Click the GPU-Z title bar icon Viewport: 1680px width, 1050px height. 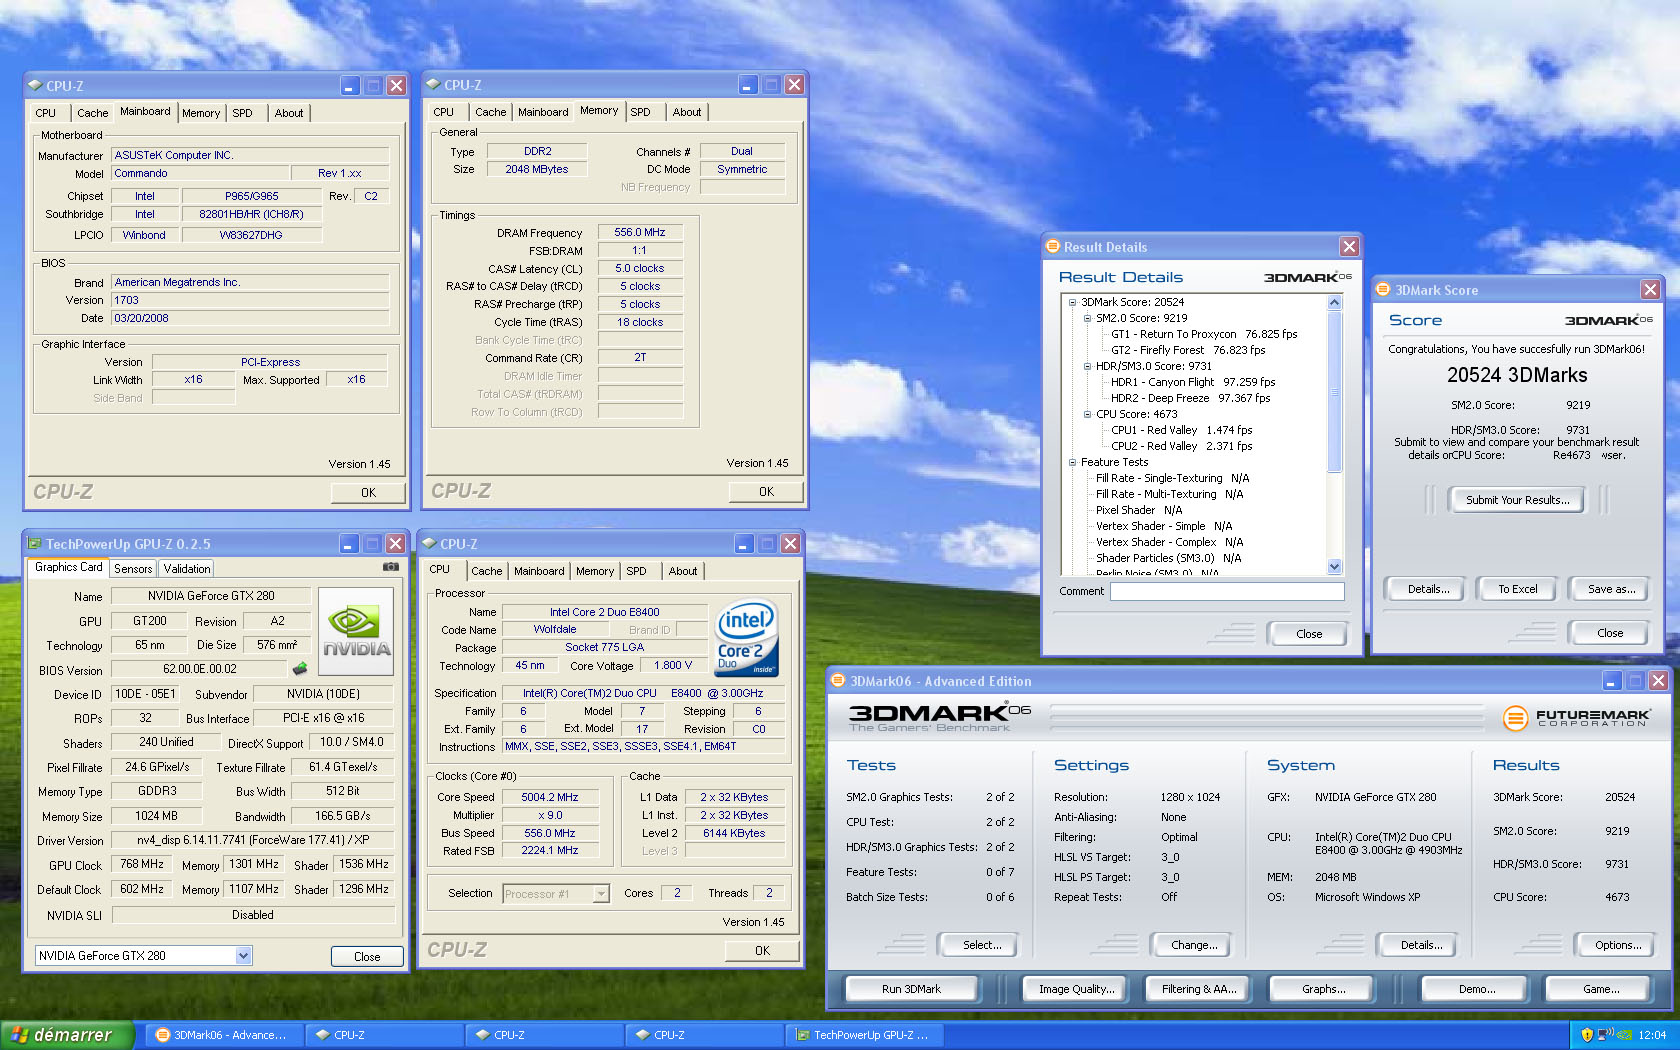pos(34,544)
